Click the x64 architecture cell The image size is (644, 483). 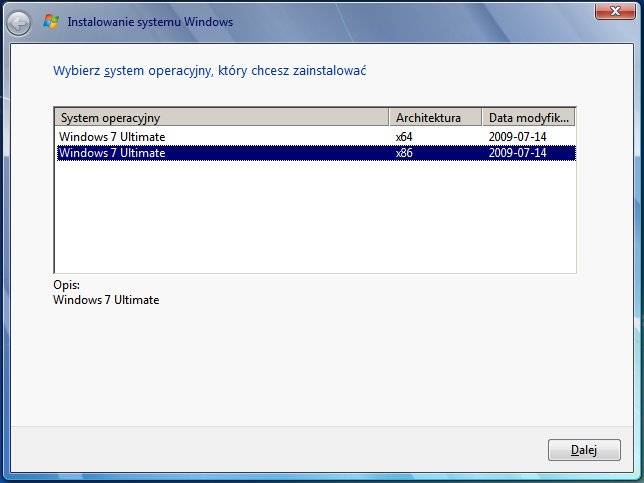(x=404, y=137)
